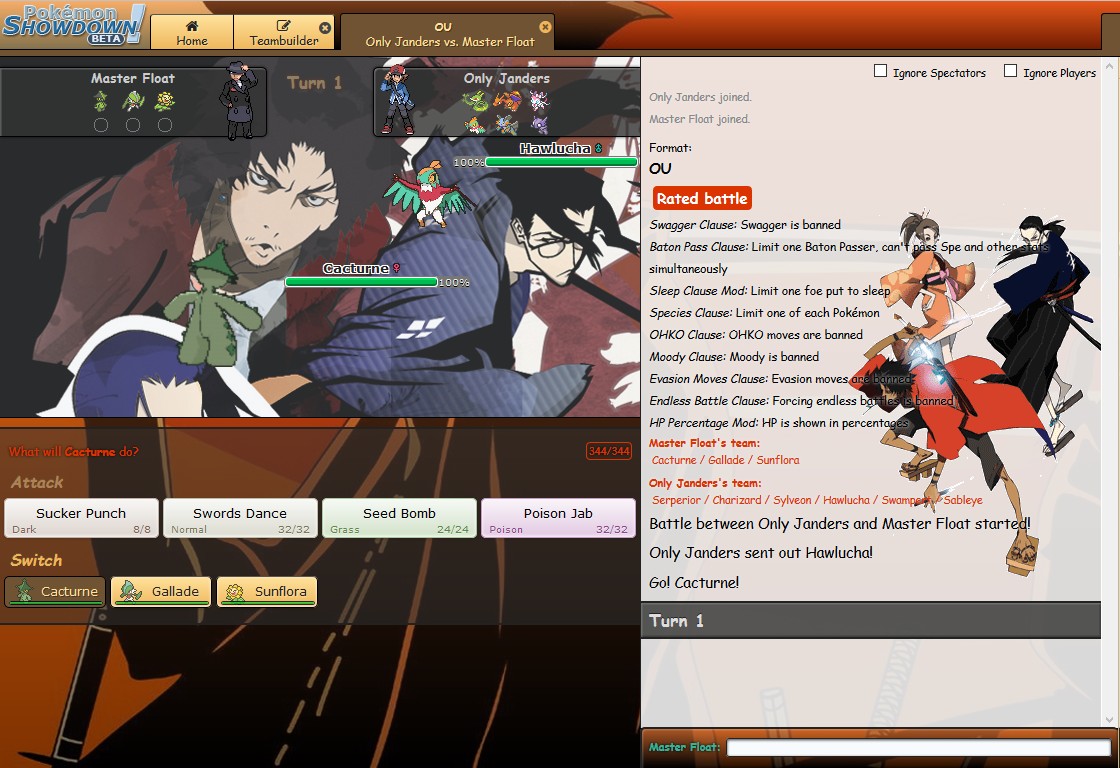Image resolution: width=1120 pixels, height=768 pixels.
Task: Click Sylveon icon in Only Janders' team
Action: point(539,101)
